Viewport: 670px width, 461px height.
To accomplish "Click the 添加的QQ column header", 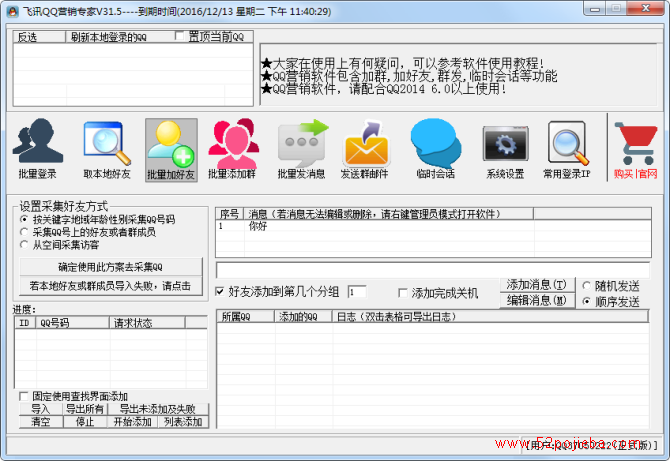I will tap(303, 316).
